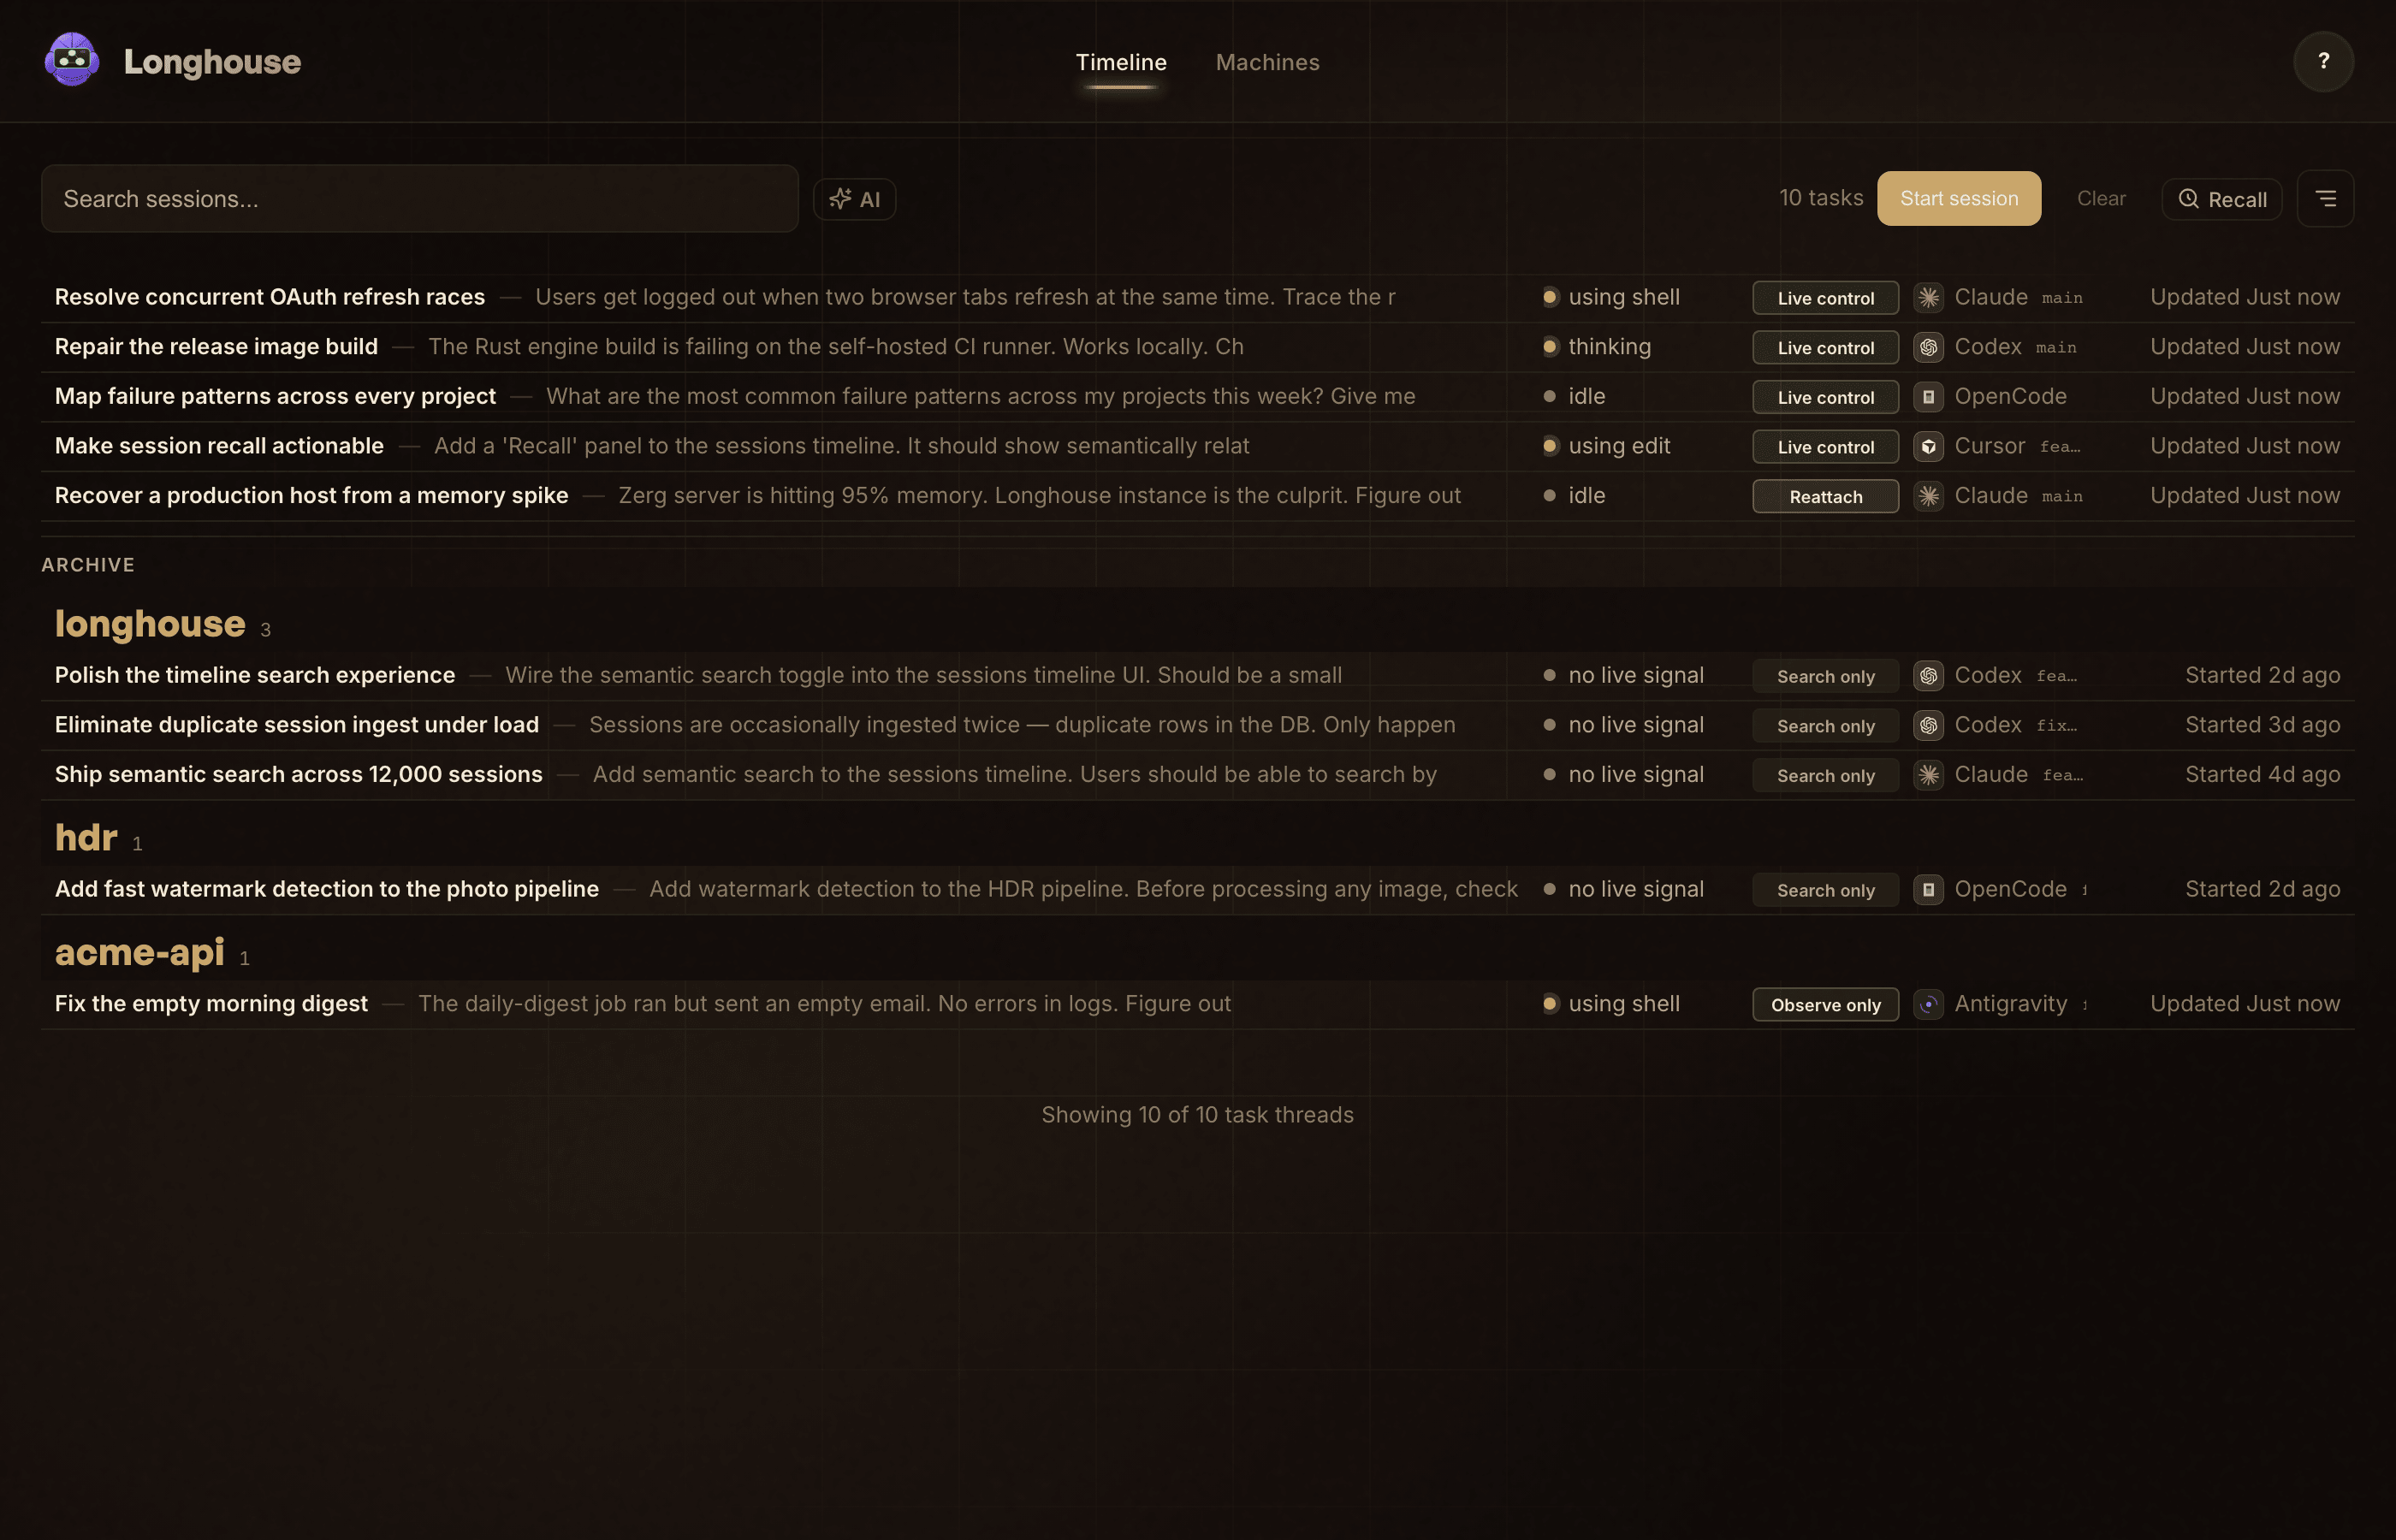Open the help question mark button
2396x1540 pixels.
click(x=2323, y=61)
